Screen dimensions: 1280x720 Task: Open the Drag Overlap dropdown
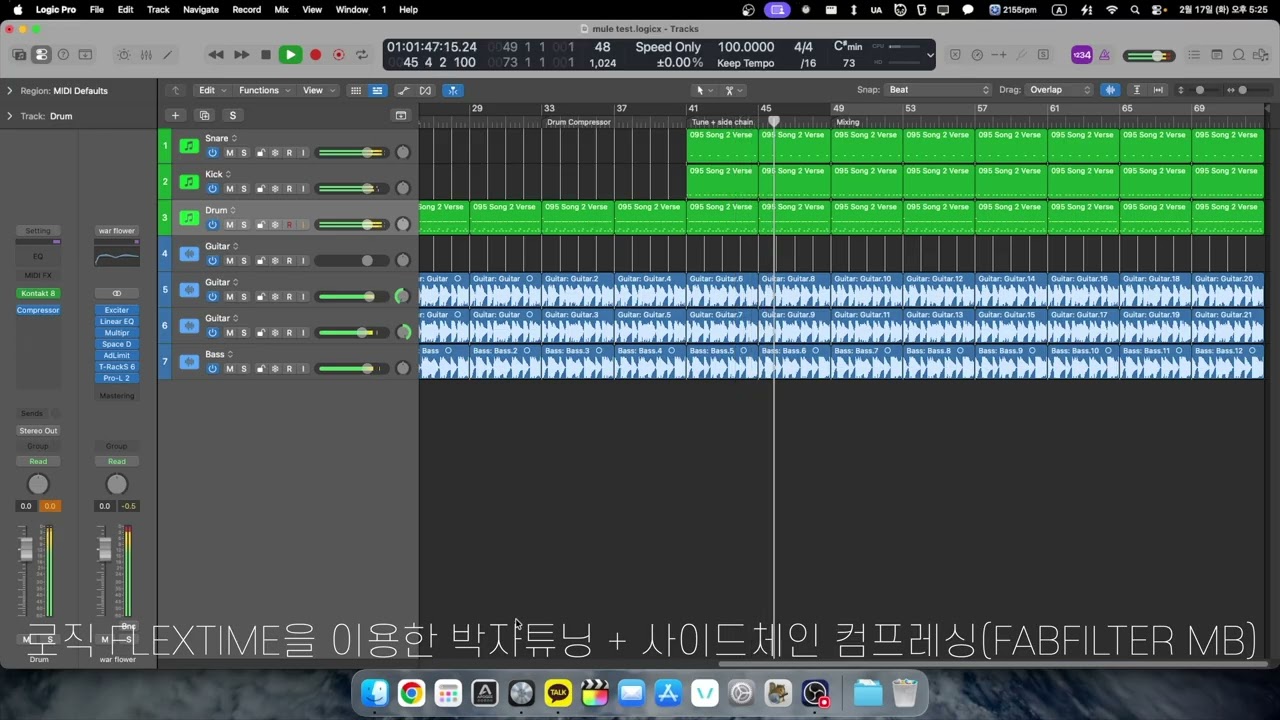click(x=1060, y=90)
